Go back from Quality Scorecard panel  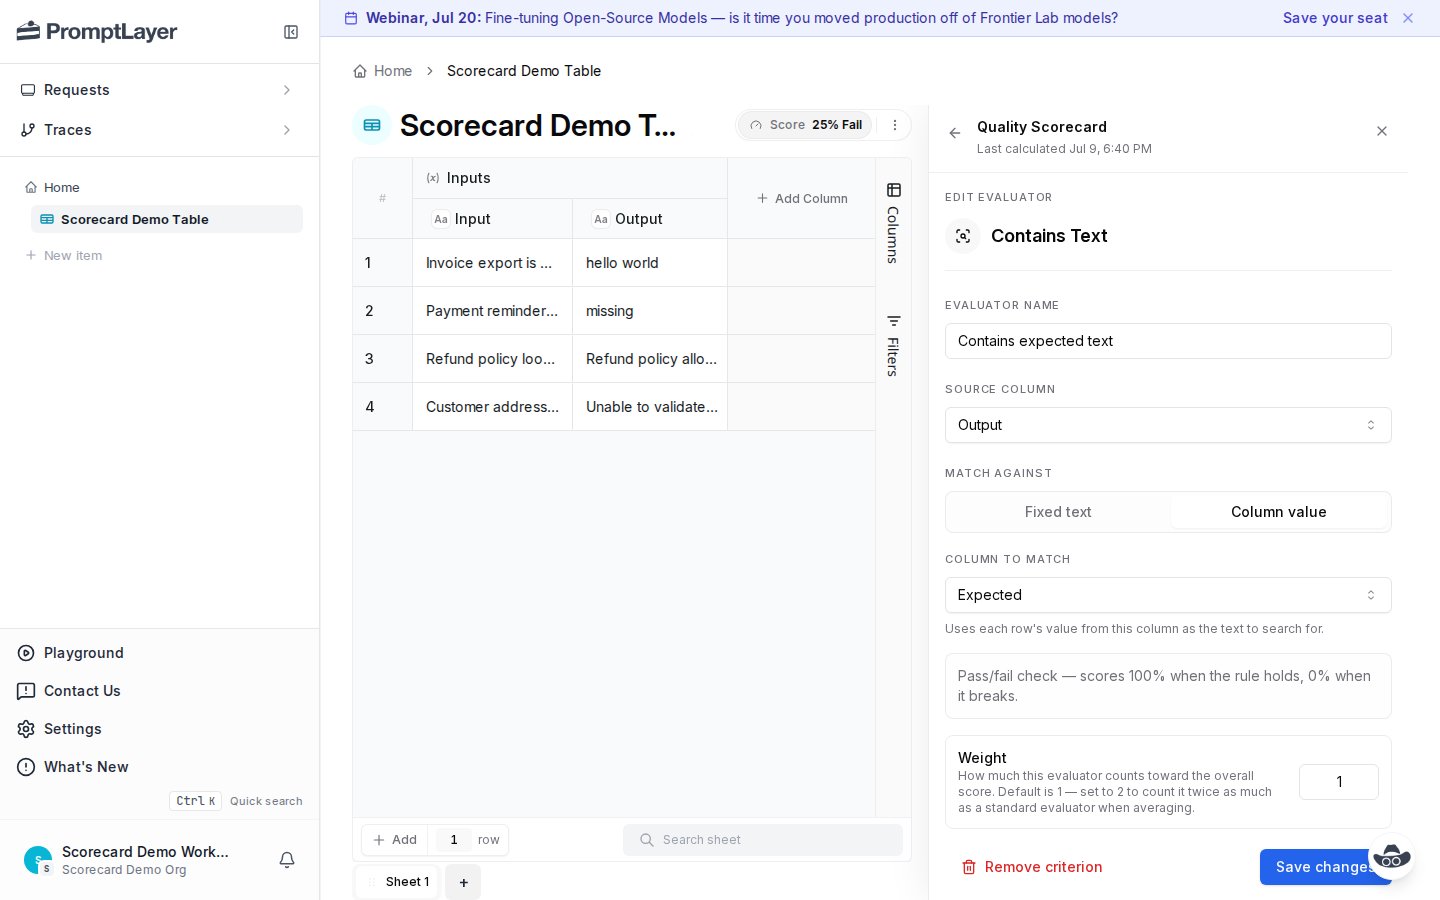click(955, 132)
